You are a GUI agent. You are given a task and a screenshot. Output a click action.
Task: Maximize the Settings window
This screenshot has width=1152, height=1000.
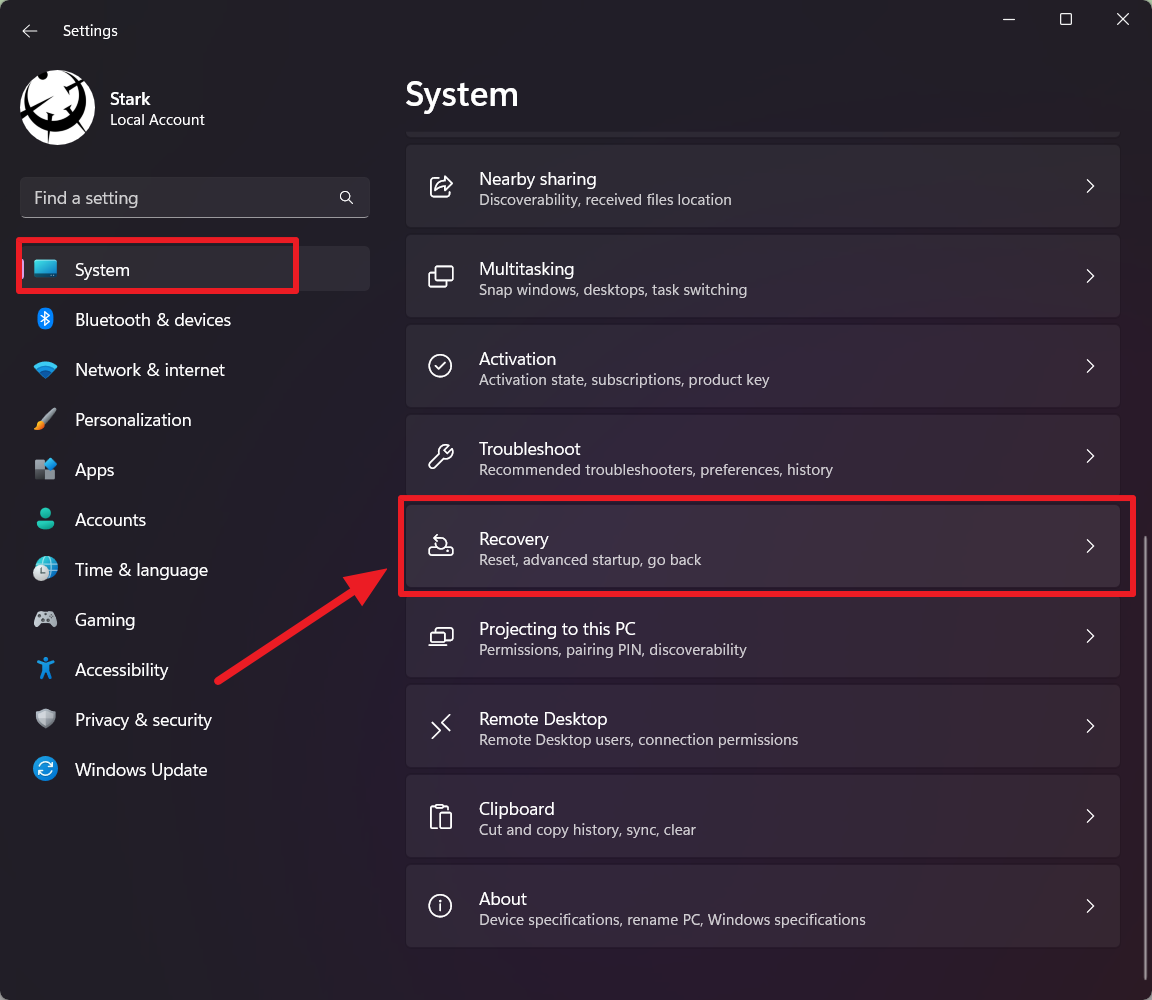tap(1066, 20)
